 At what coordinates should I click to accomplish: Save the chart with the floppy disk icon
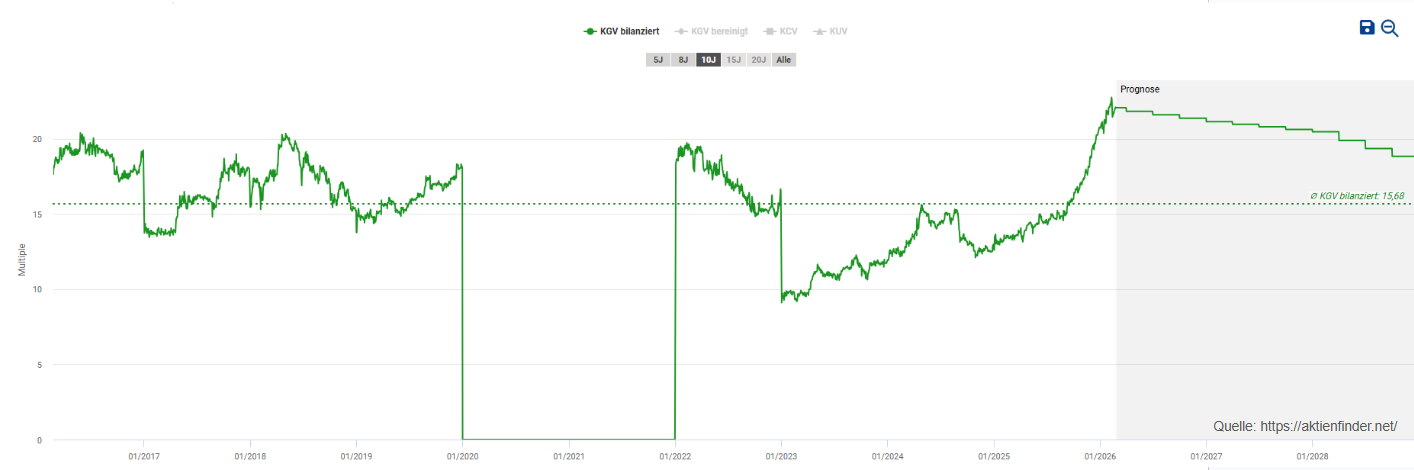(1367, 28)
